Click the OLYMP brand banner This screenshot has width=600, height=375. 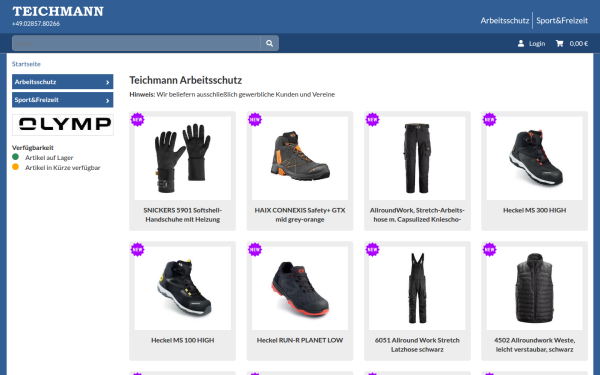[63, 125]
